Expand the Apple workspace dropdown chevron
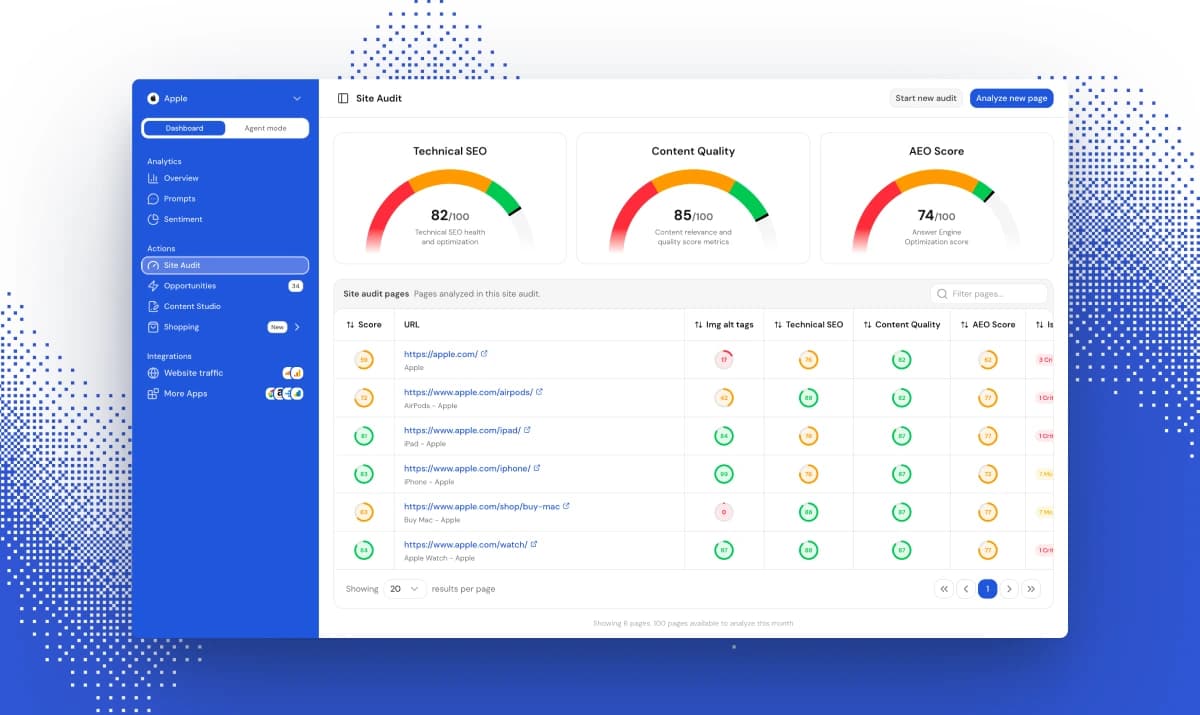 (297, 98)
